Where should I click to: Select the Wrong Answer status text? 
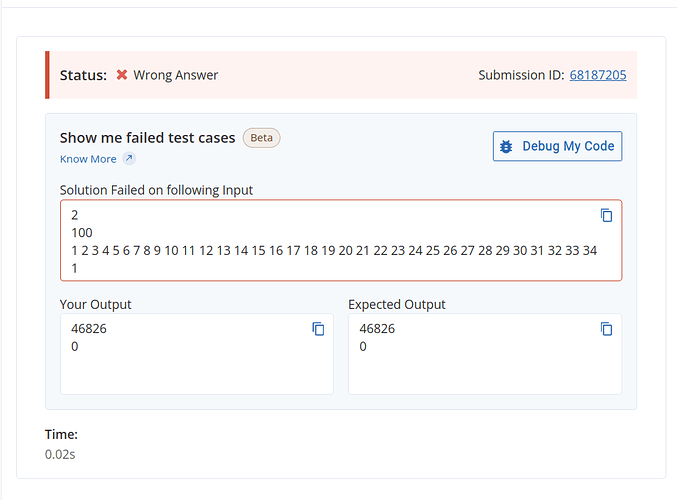tap(175, 75)
